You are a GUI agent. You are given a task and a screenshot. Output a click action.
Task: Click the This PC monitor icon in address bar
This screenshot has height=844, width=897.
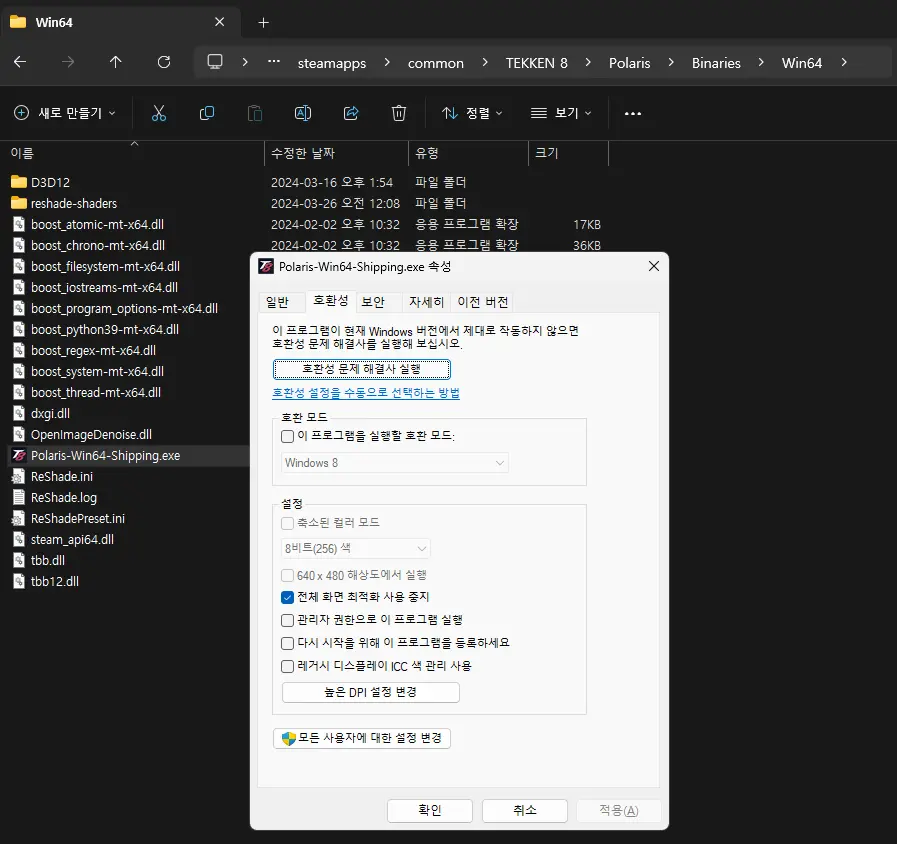(x=215, y=62)
